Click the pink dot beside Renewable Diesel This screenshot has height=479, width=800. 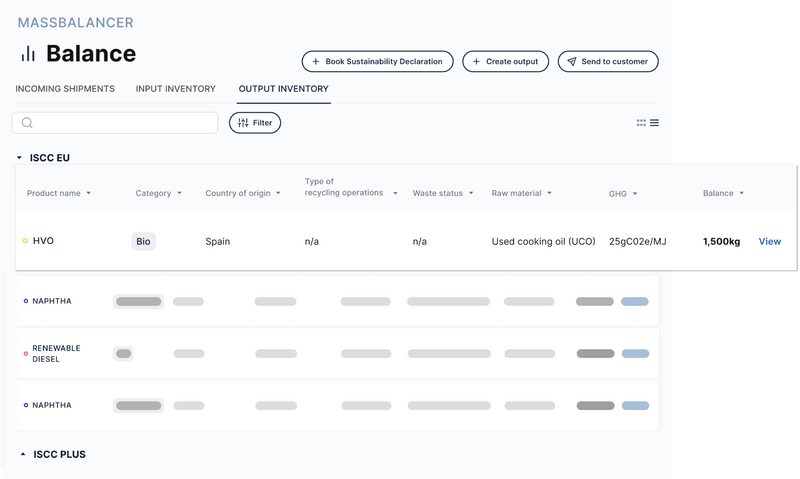25,353
